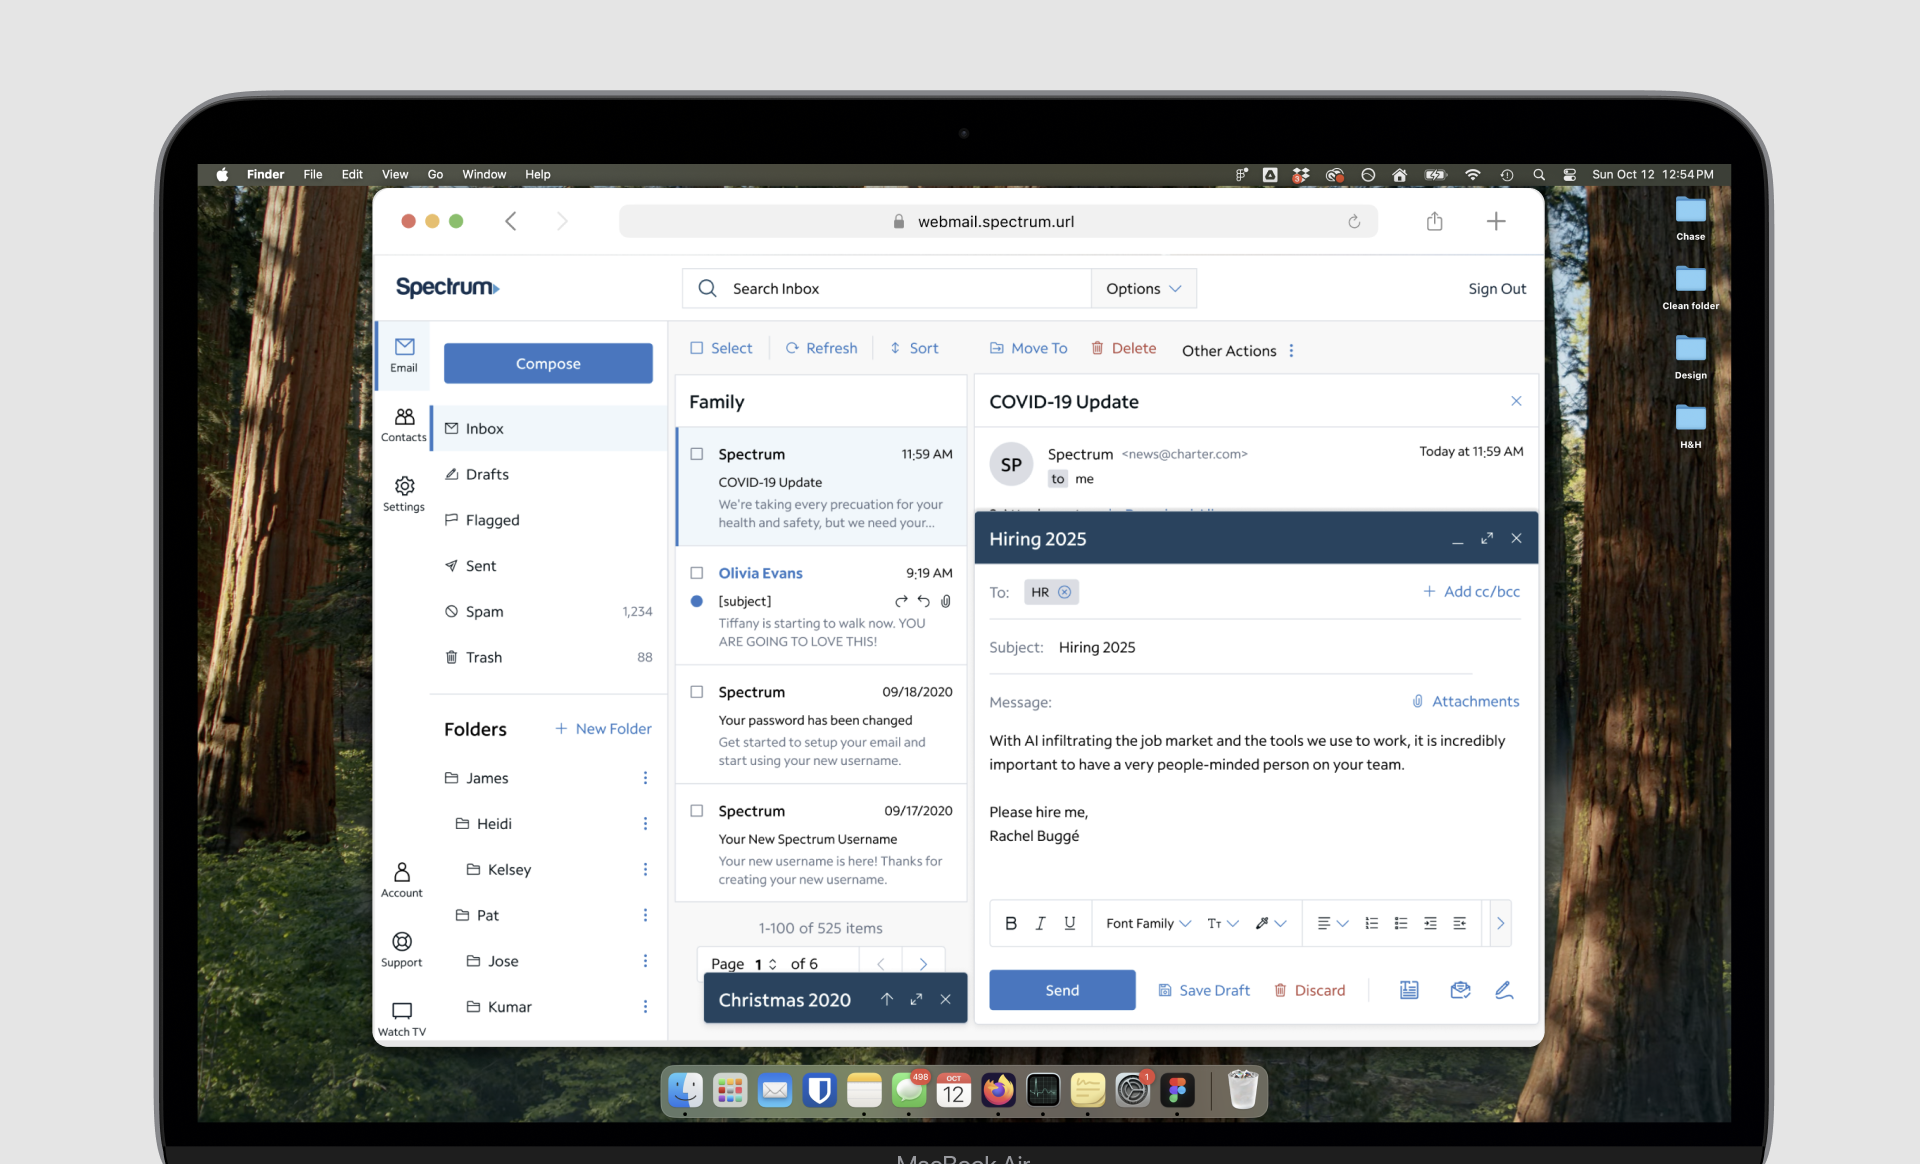Screen dimensions: 1920x1164
Task: Click the Bold formatting icon
Action: pos(1010,923)
